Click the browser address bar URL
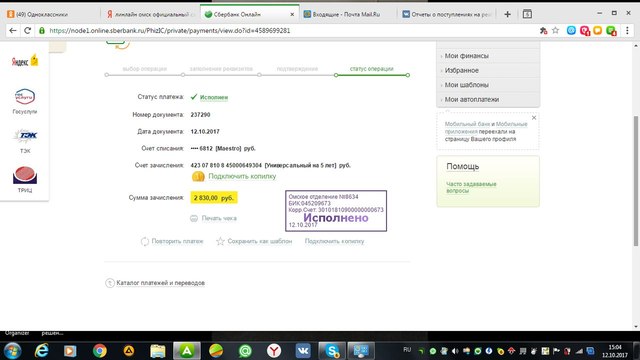Viewport: 640px width, 360px height. [x=170, y=31]
